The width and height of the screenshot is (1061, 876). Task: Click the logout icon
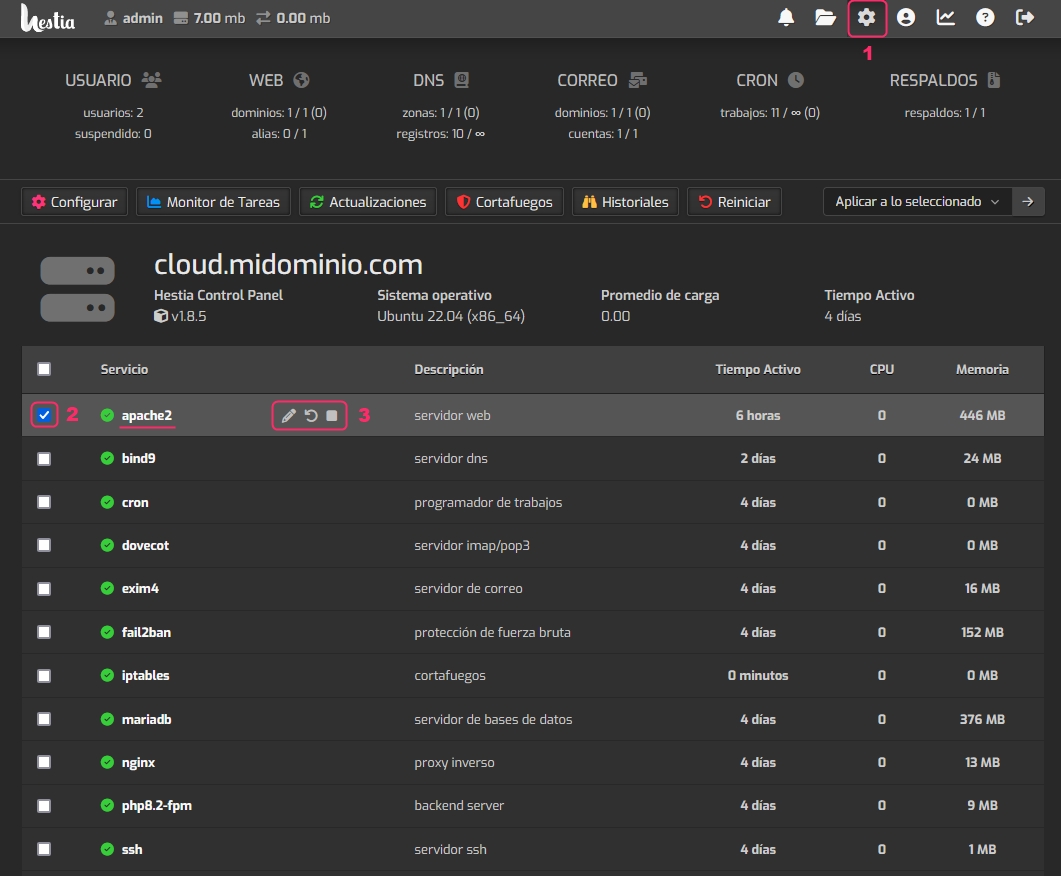(x=1025, y=17)
